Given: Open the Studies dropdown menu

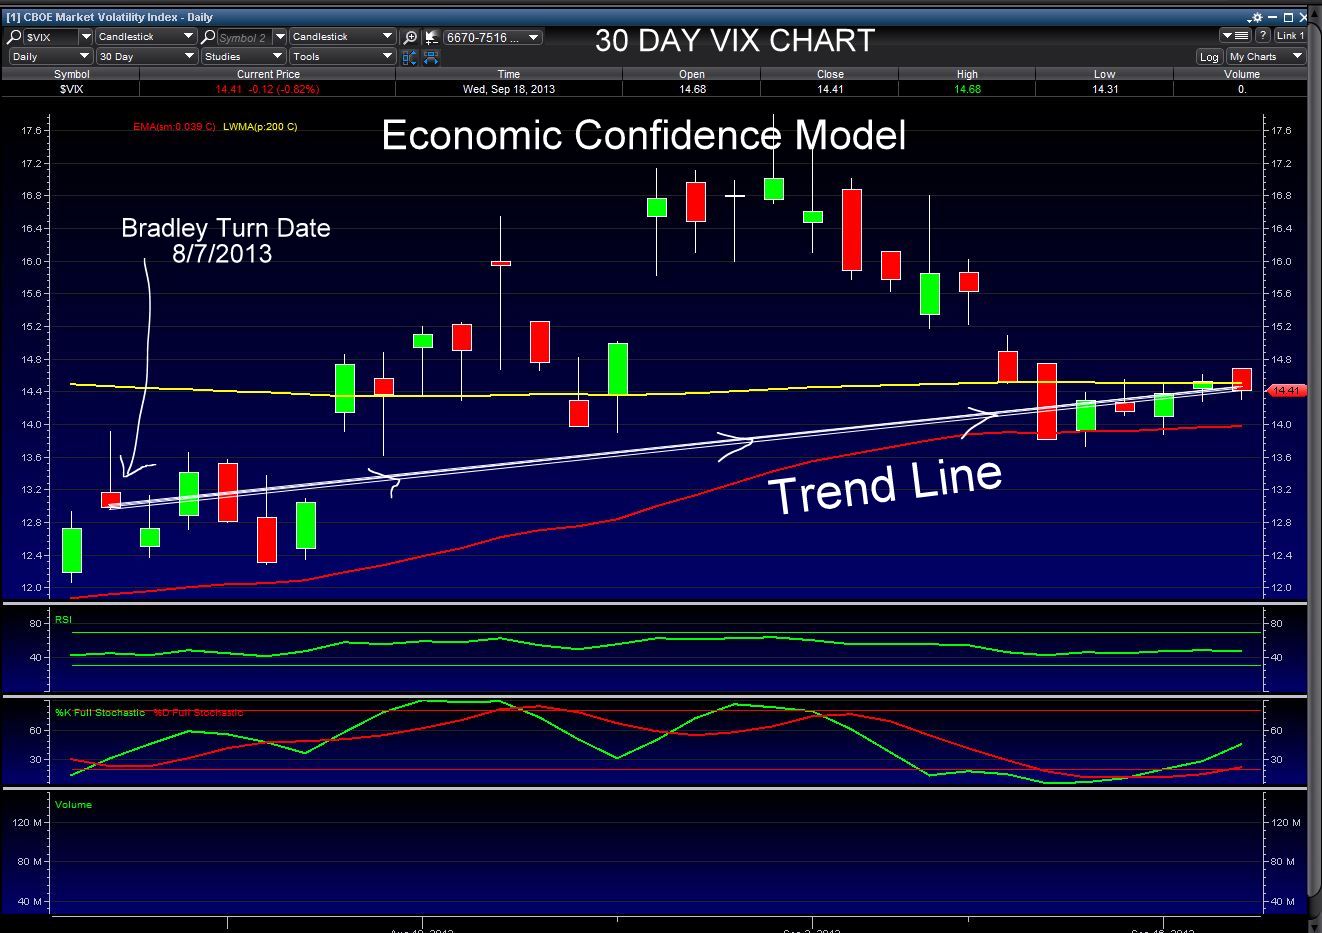Looking at the screenshot, I should click(243, 57).
